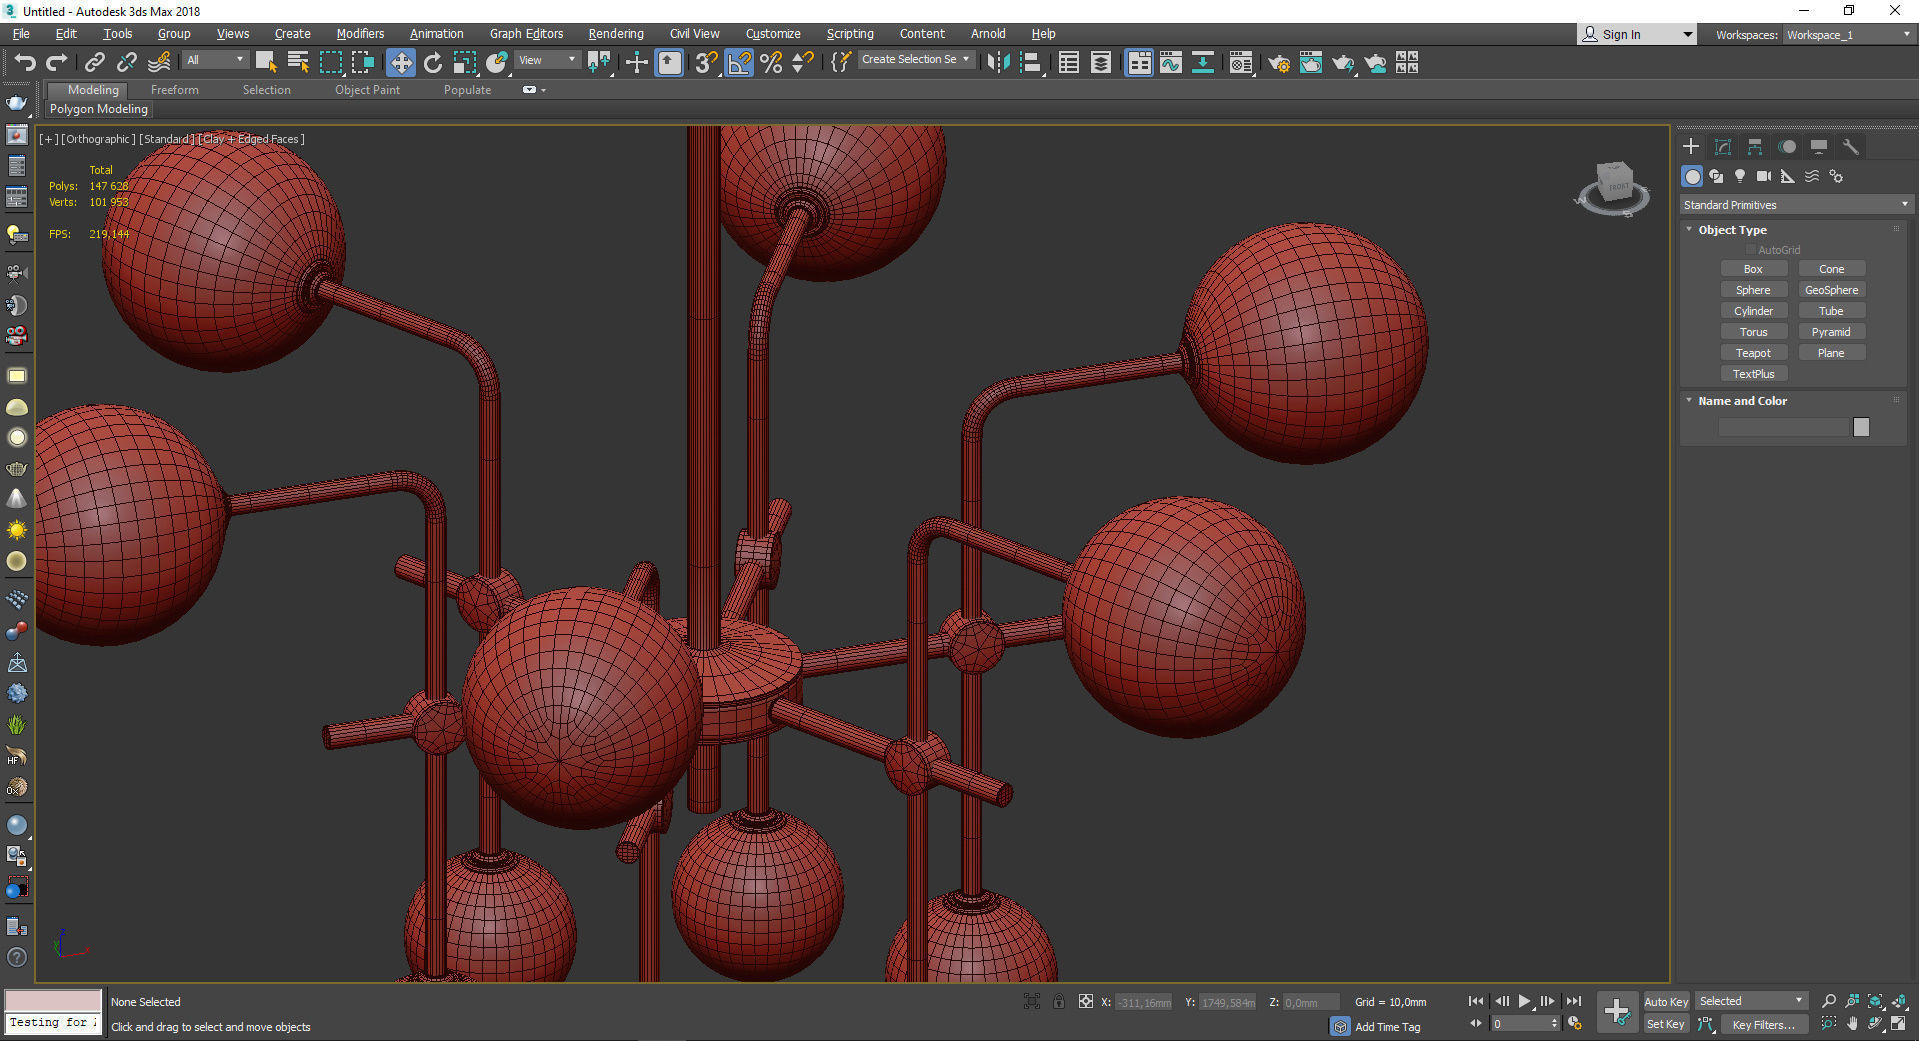This screenshot has height=1041, width=1919.
Task: Open Schematic View icon
Action: pos(1203,63)
